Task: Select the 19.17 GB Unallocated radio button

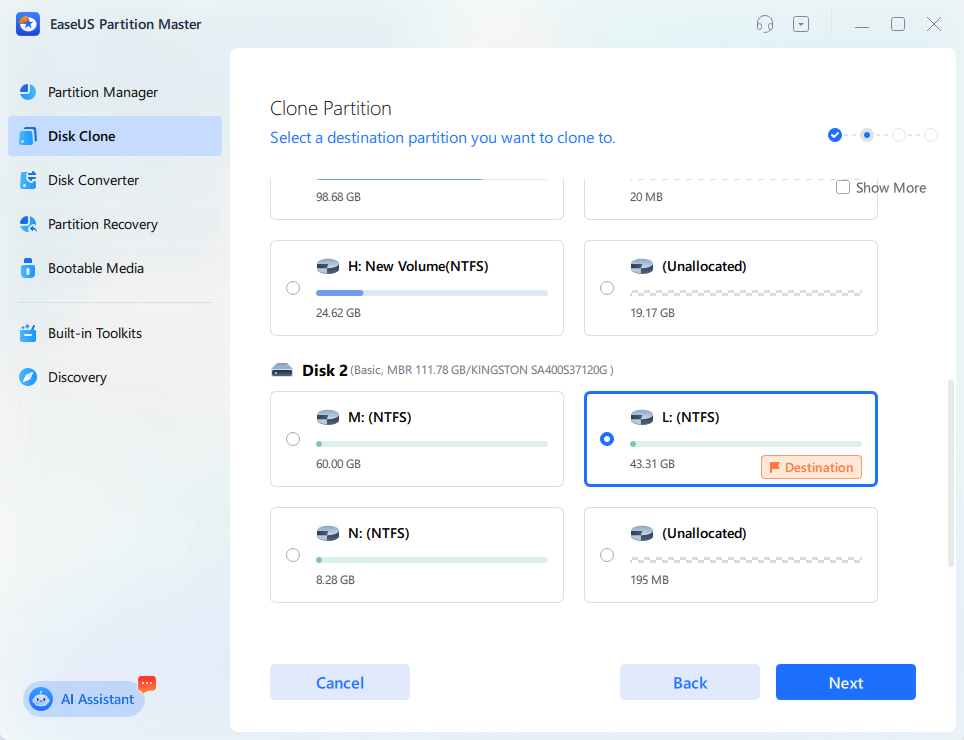Action: pyautogui.click(x=607, y=288)
